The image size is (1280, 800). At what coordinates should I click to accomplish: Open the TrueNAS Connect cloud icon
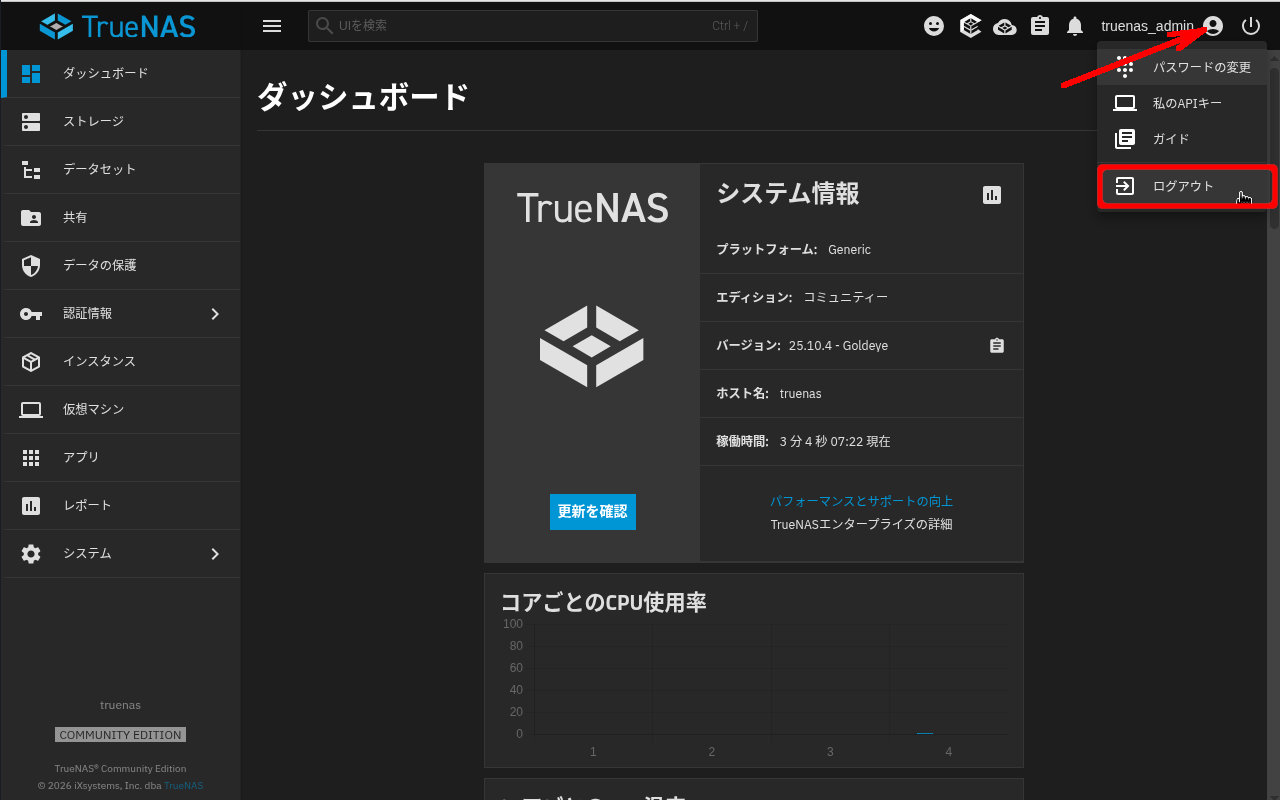[1005, 26]
